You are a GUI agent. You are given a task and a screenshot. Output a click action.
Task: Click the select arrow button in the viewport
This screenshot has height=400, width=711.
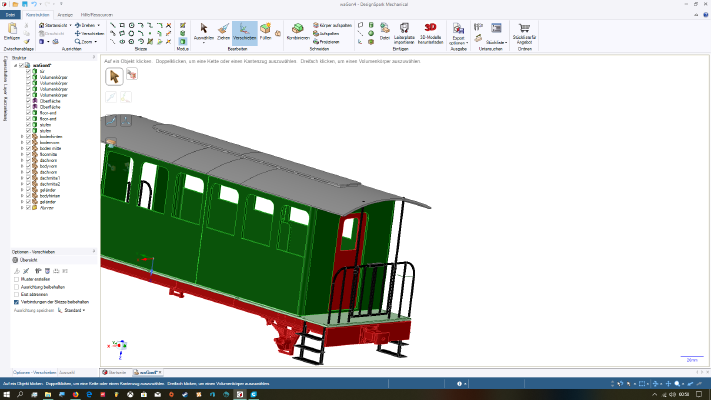(114, 77)
